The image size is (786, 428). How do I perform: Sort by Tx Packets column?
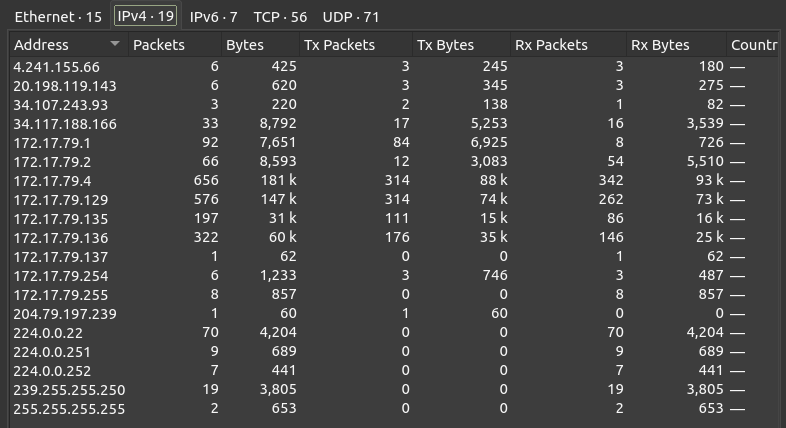pyautogui.click(x=339, y=45)
